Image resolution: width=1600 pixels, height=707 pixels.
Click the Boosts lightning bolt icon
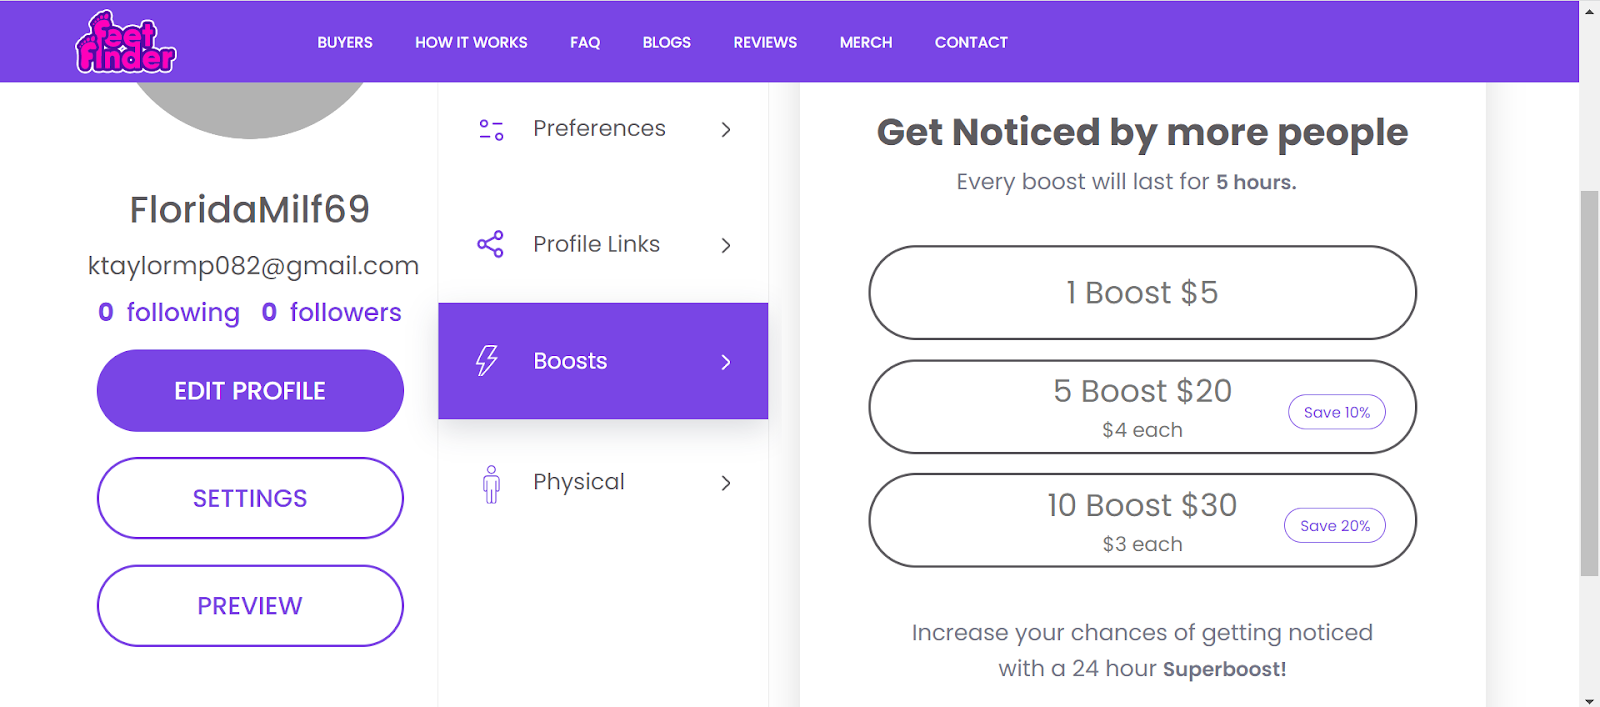487,360
